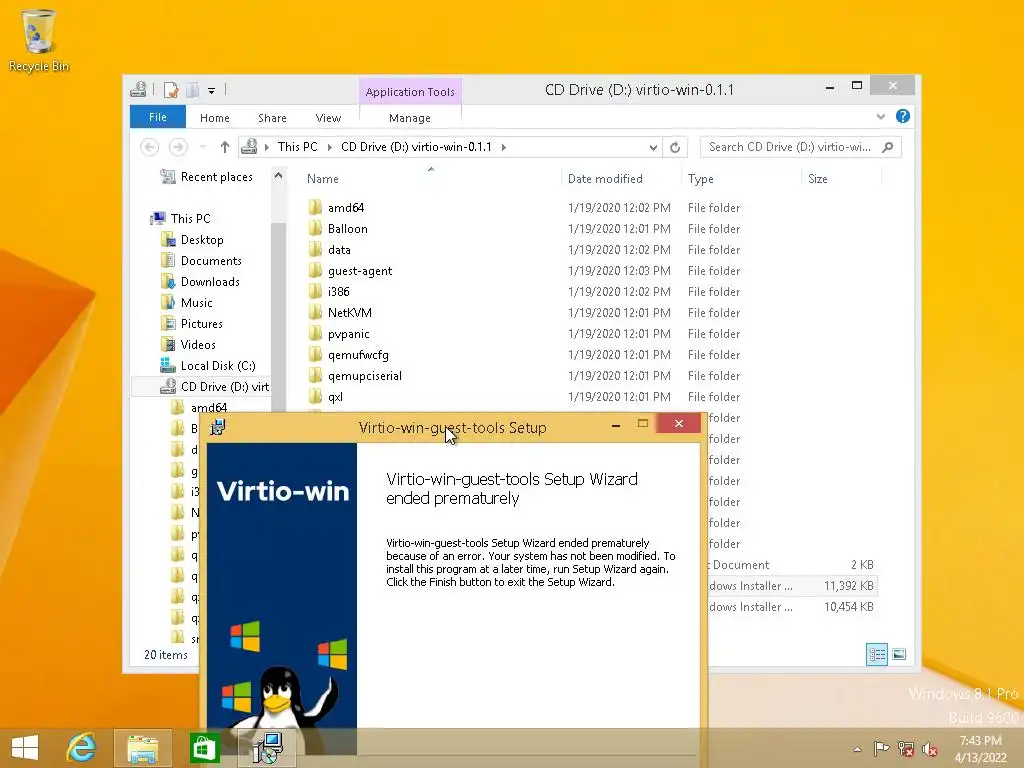Switch to the Home ribbon tab
Screen dimensions: 1024x768
click(x=215, y=118)
